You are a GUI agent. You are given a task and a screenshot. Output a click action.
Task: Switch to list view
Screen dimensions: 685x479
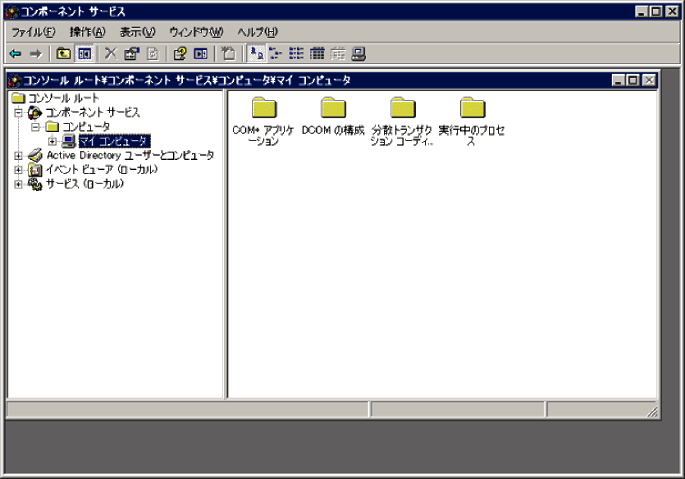point(296,54)
